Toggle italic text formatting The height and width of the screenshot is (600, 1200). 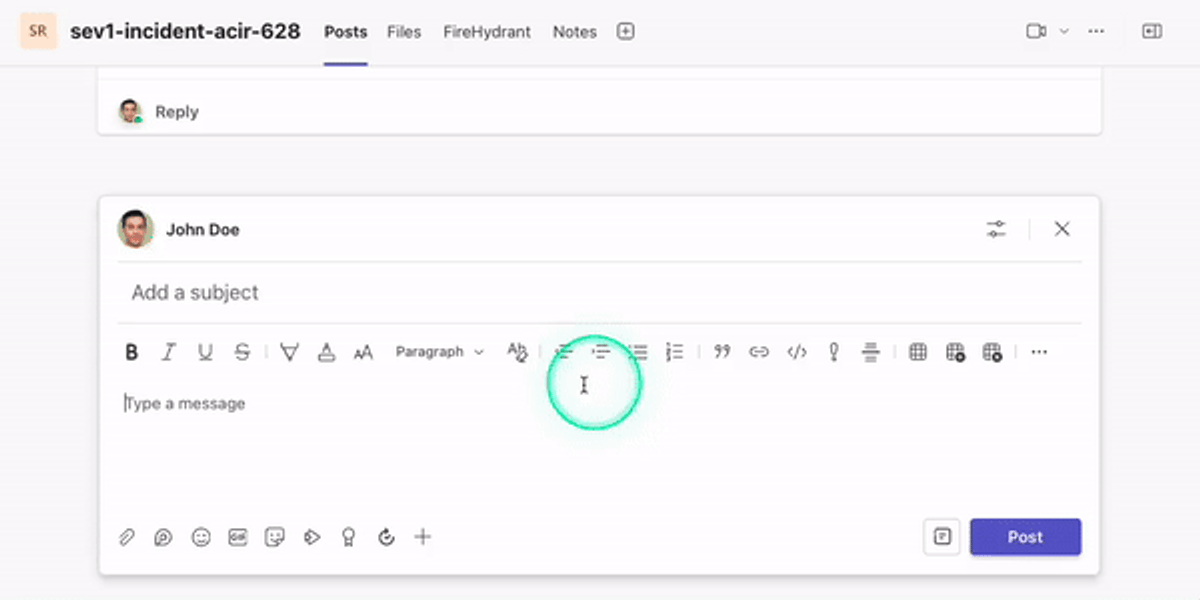(x=168, y=352)
